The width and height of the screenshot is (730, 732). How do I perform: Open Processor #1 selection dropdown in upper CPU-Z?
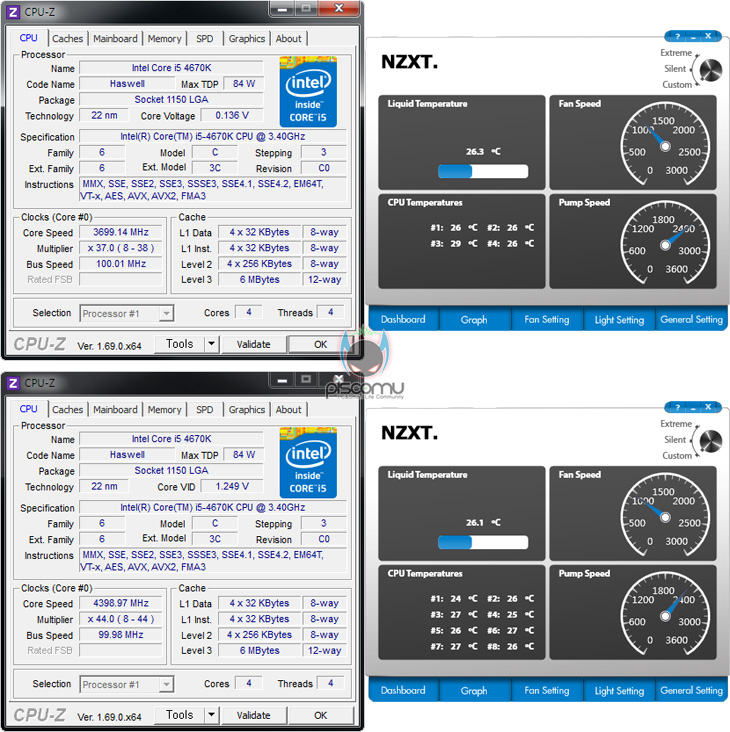pos(127,313)
